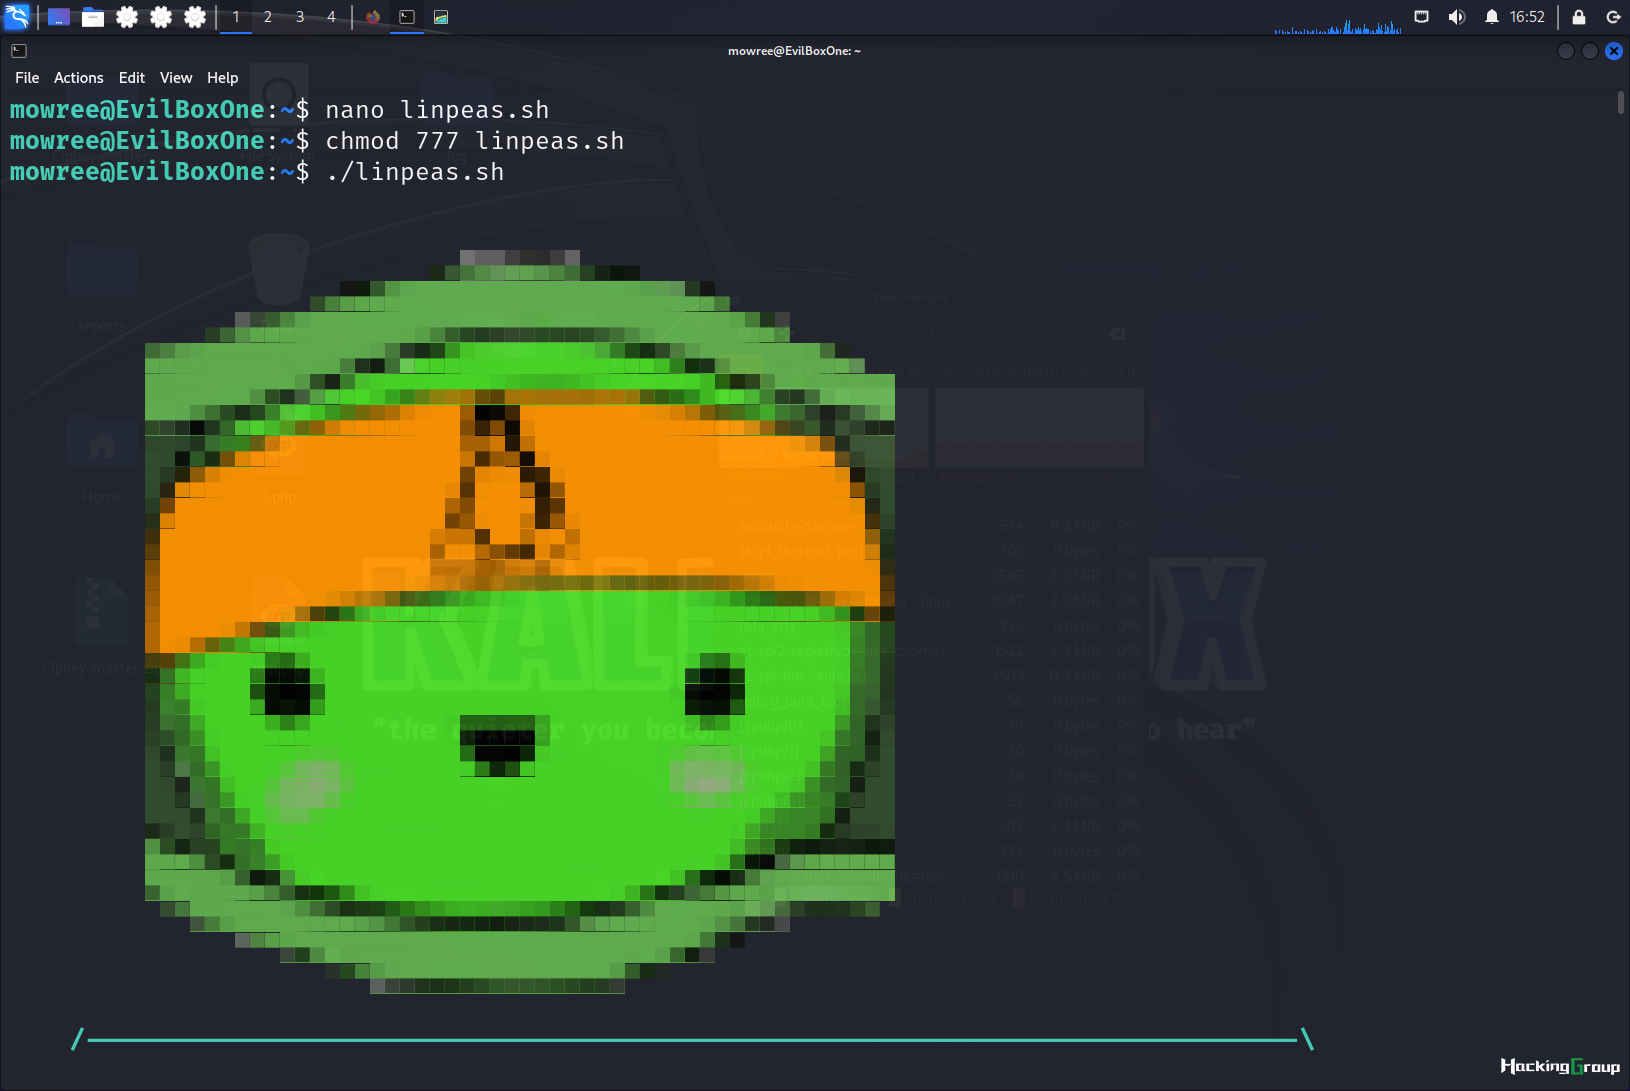
Task: Click the gear launcher beside the file manager icon
Action: (127, 17)
